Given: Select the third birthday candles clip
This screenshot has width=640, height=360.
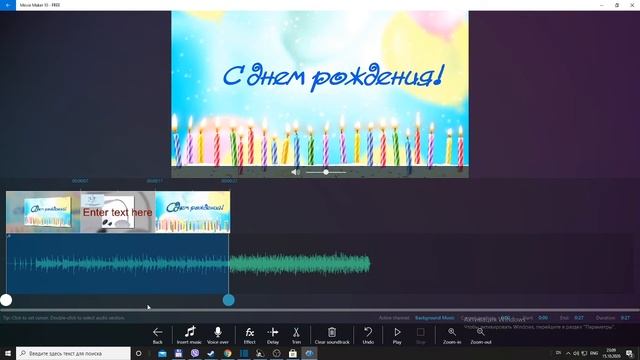Looking at the screenshot, I should (193, 212).
